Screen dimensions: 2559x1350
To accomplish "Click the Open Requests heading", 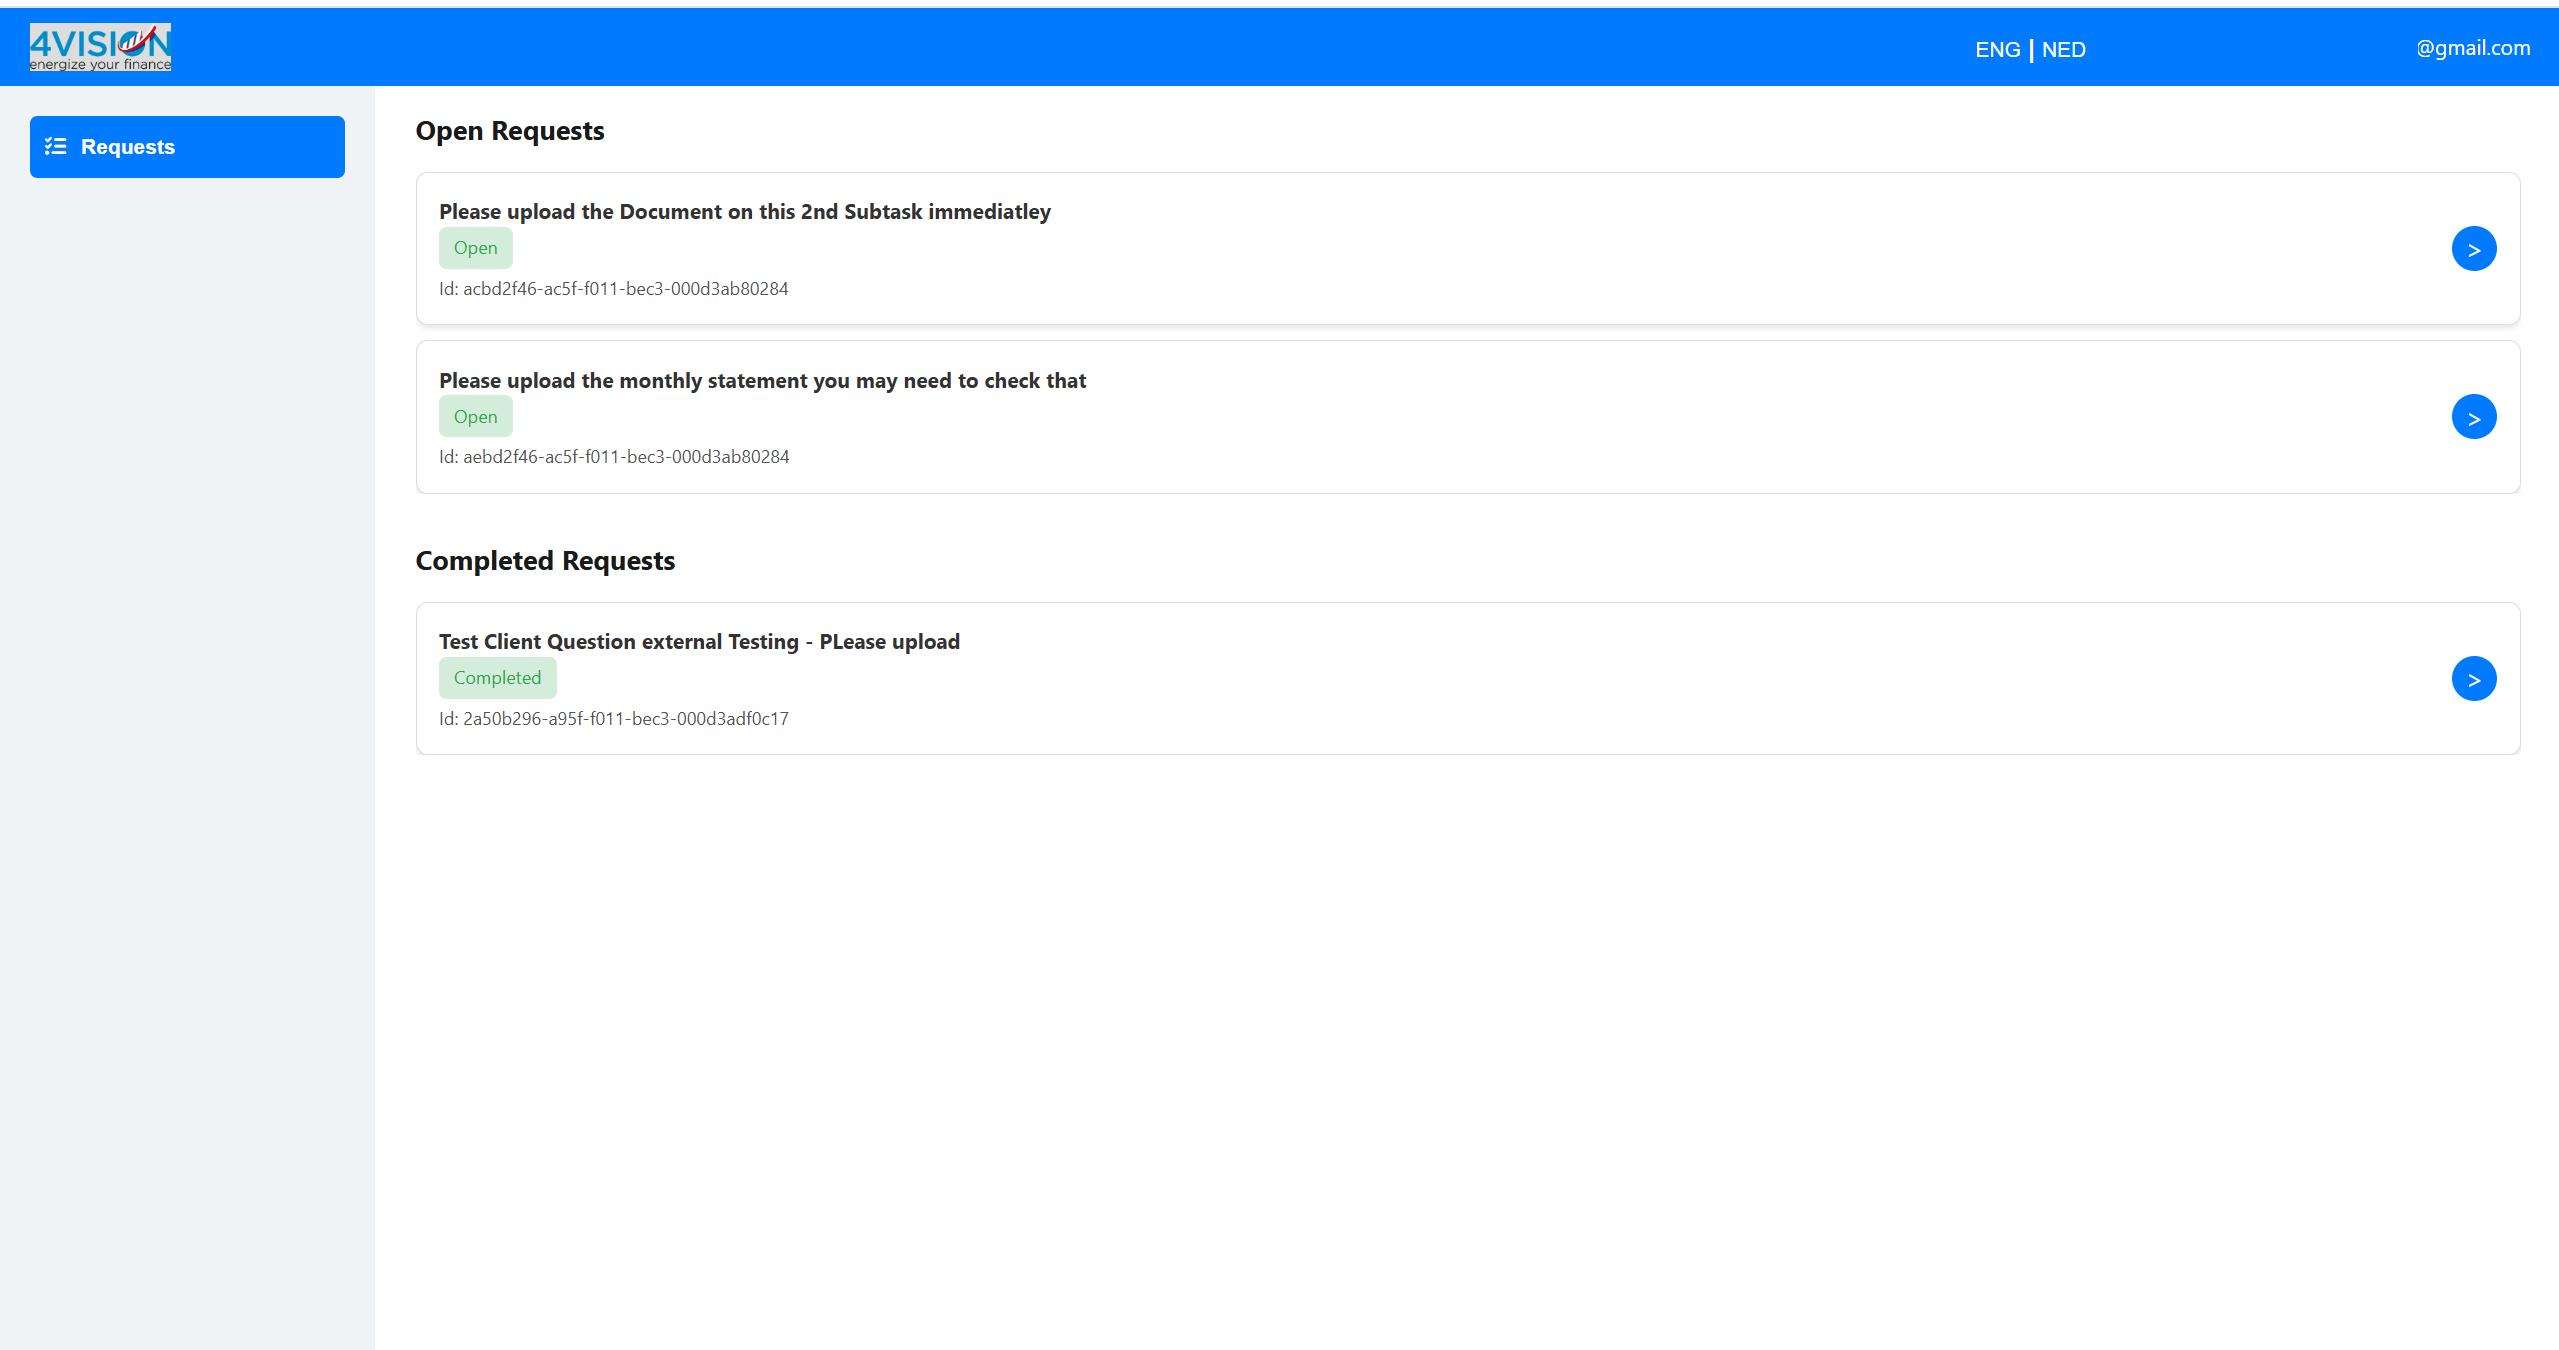I will point(510,131).
